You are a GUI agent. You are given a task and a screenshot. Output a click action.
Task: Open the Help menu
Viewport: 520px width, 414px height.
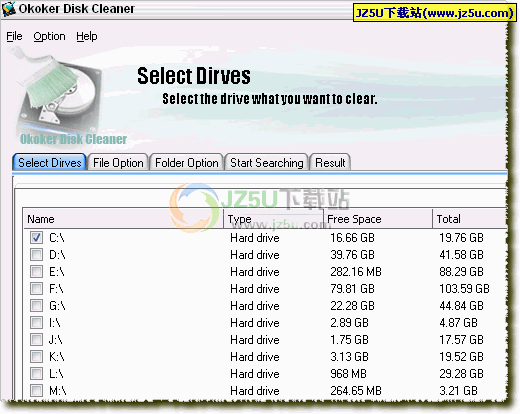pyautogui.click(x=87, y=36)
